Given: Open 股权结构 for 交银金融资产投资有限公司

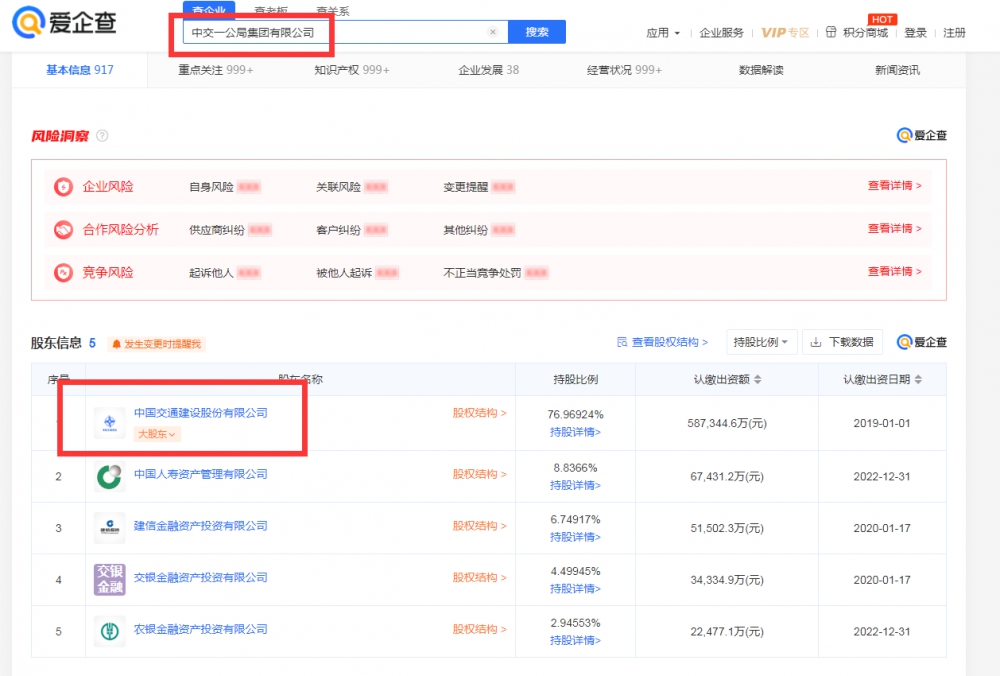Looking at the screenshot, I should coord(480,578).
